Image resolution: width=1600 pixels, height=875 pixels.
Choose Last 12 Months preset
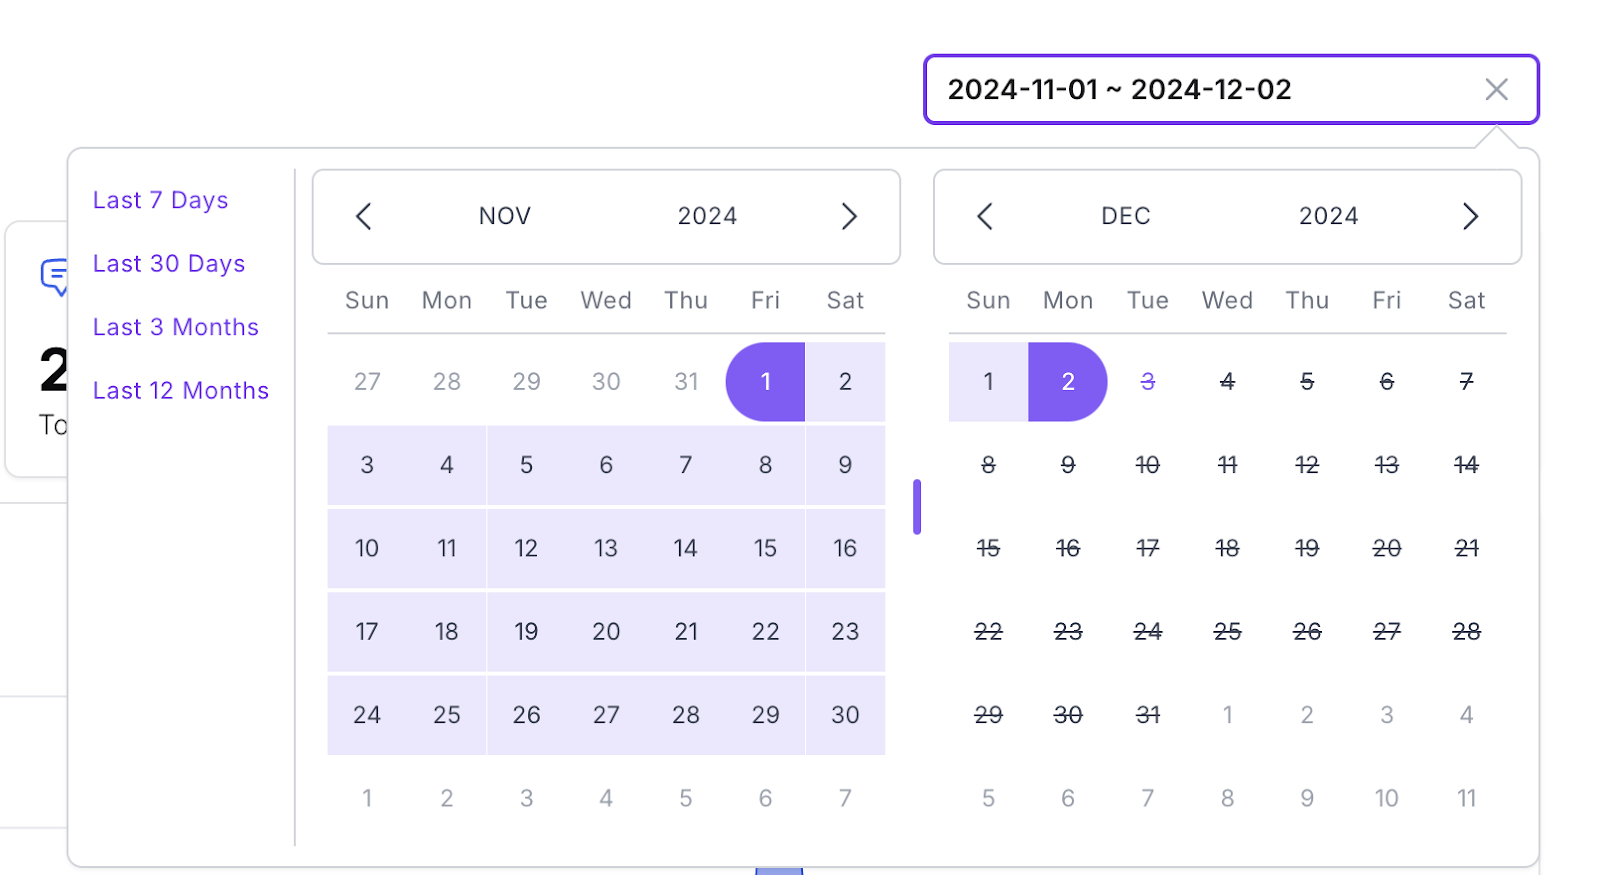[x=181, y=391]
